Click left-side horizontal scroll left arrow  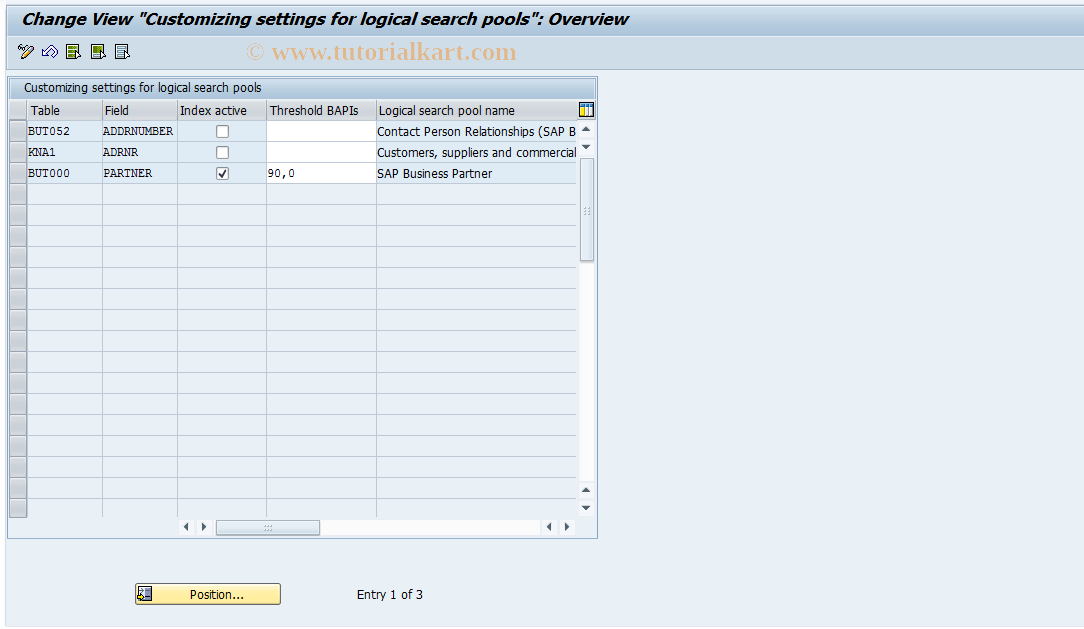pyautogui.click(x=186, y=527)
